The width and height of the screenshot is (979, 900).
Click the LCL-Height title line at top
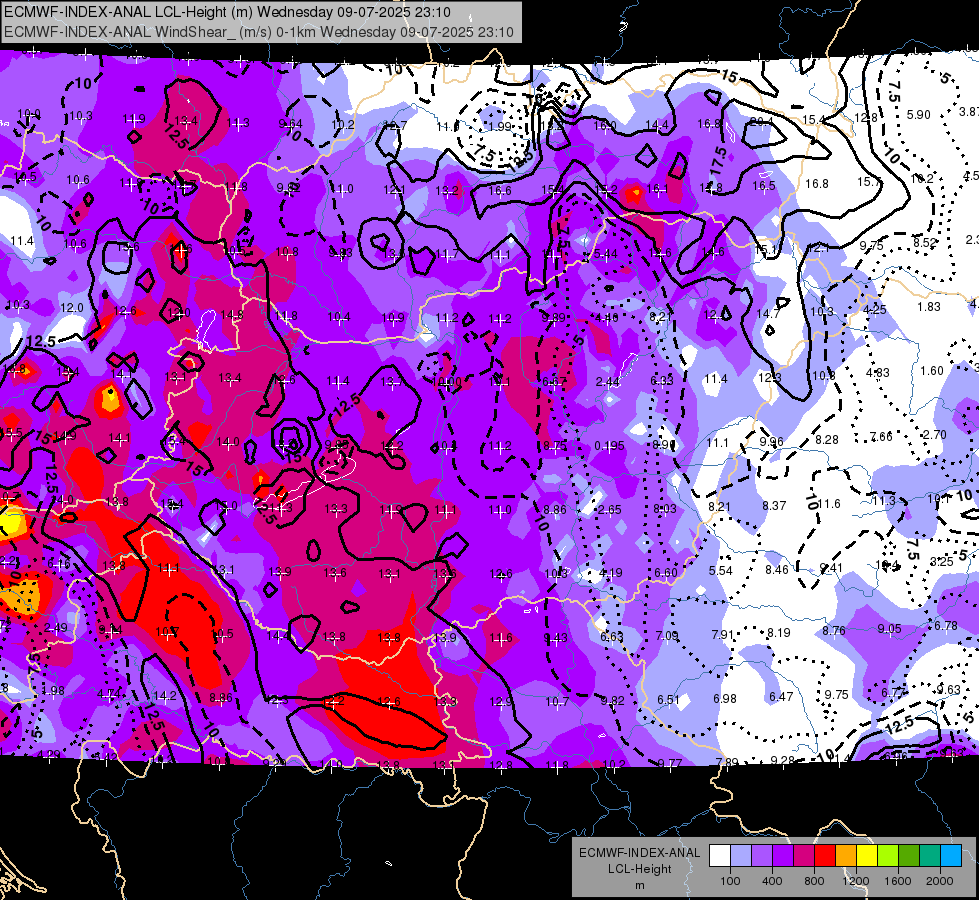(x=227, y=12)
